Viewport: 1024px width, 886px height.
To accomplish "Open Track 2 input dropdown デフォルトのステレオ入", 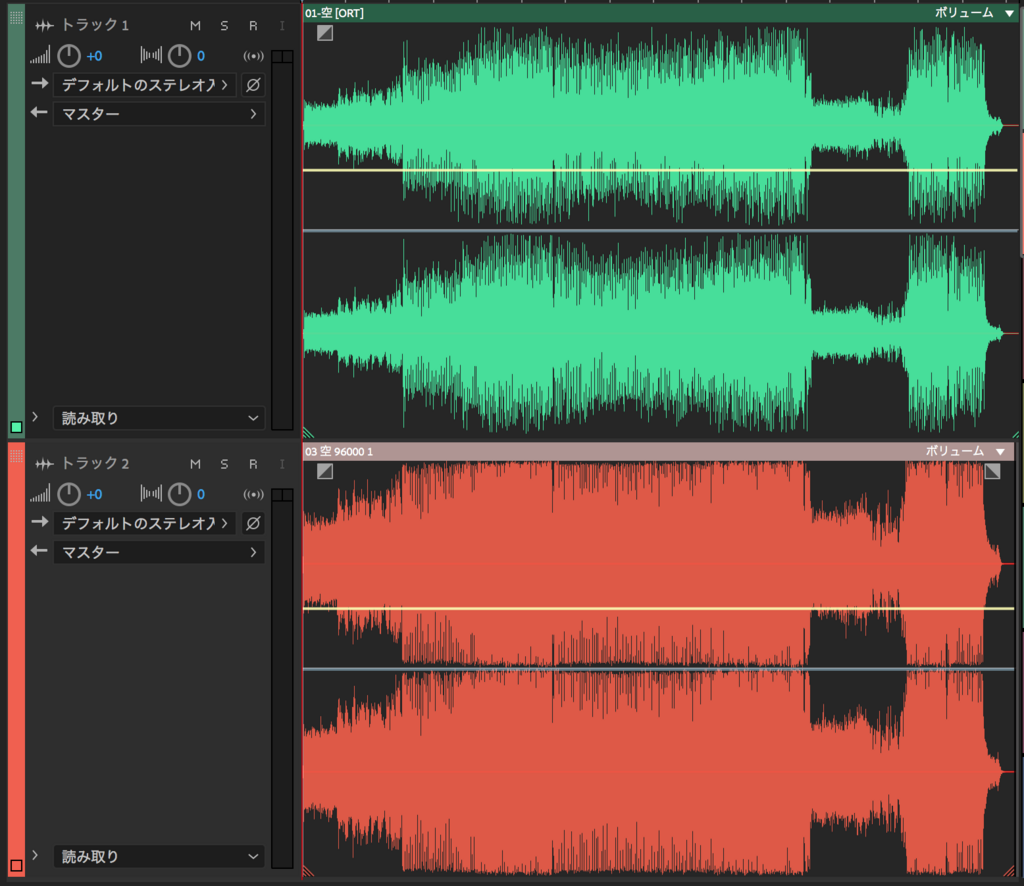I will (144, 523).
